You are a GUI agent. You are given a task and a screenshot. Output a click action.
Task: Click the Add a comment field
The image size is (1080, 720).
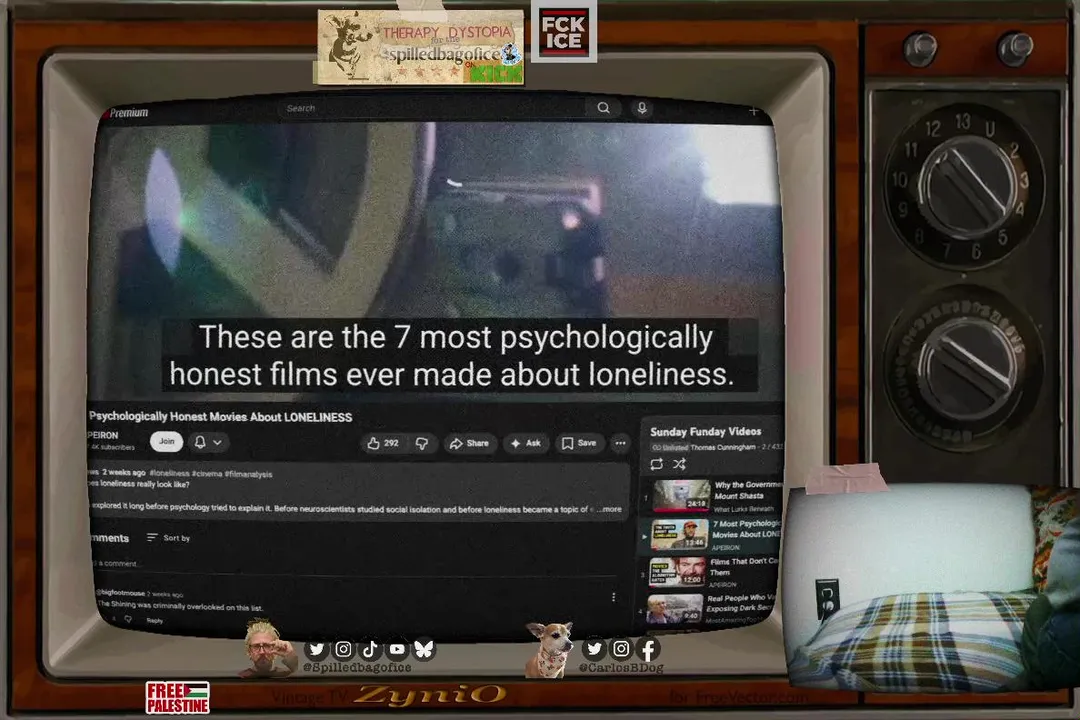[x=355, y=564]
